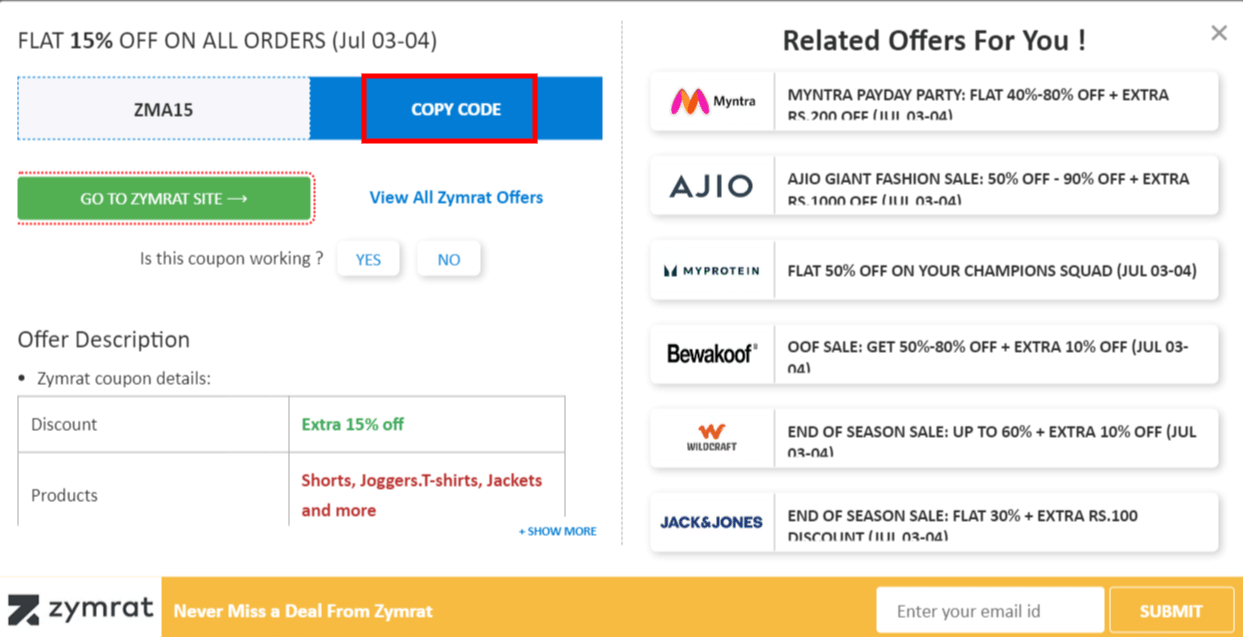Click the Jack&Jones brand logo
Screen dimensions: 1243x637
[x=711, y=522]
